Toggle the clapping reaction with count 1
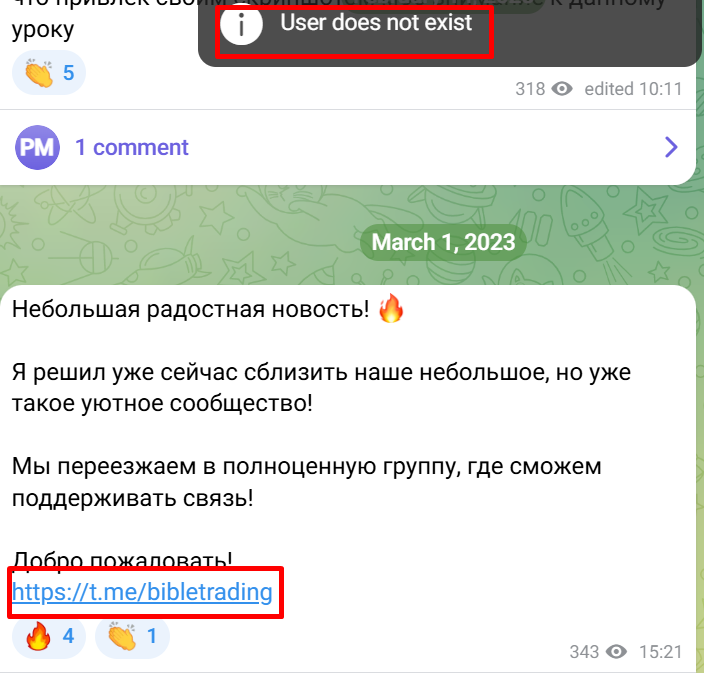 point(132,636)
